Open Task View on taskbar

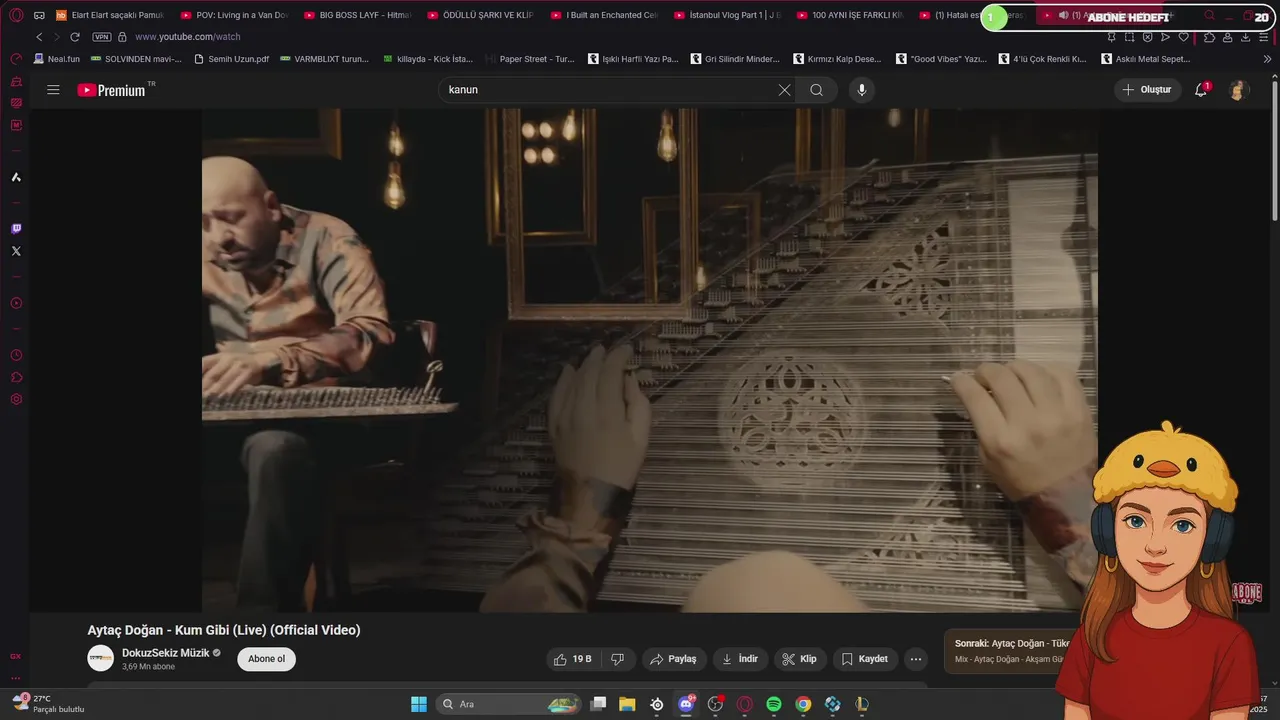click(x=598, y=704)
